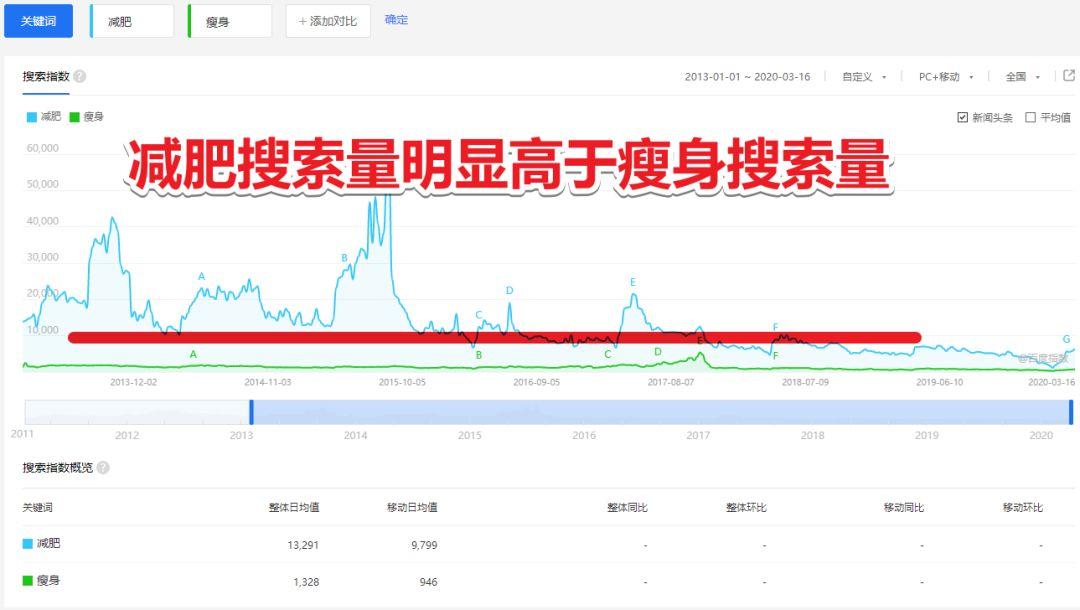Image resolution: width=1080 pixels, height=610 pixels.
Task: Click the 确定 link
Action: (x=396, y=20)
